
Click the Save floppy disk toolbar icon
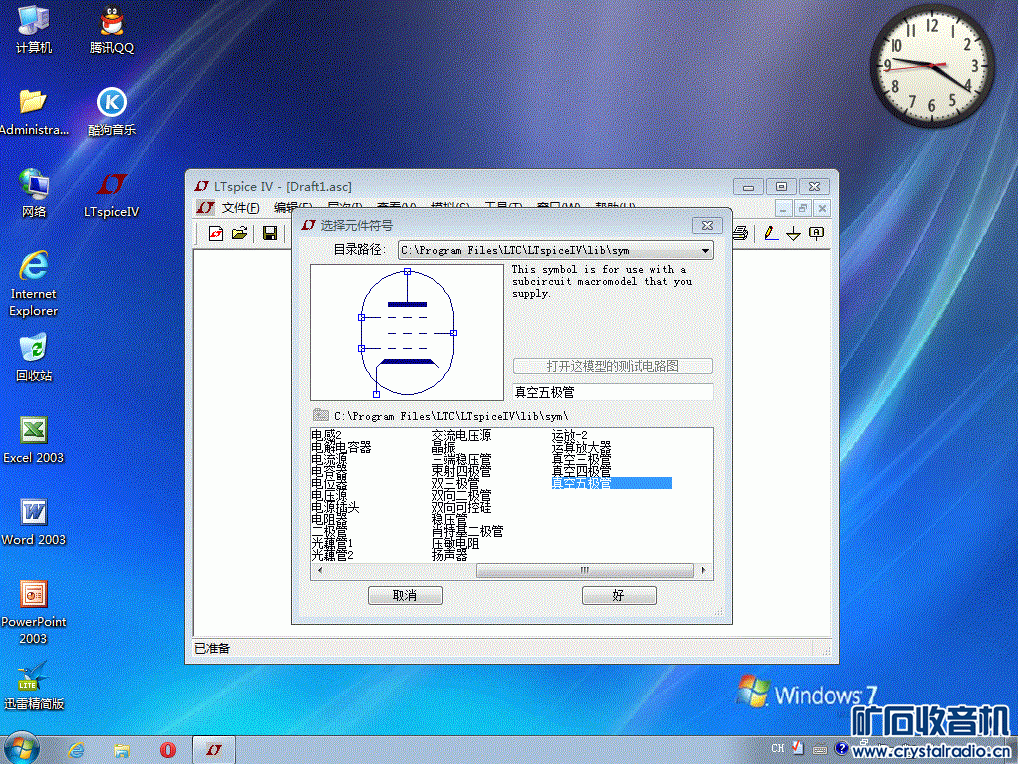coord(269,233)
